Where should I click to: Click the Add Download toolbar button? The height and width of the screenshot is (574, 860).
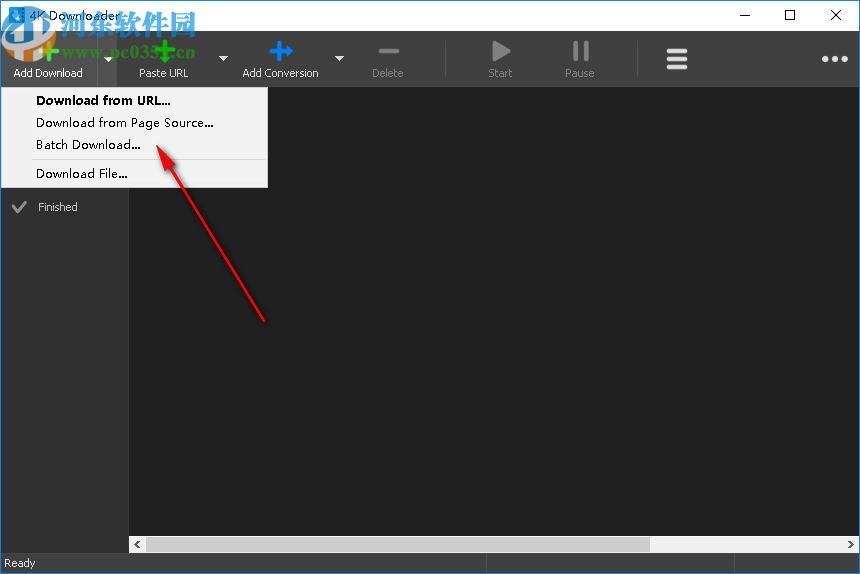48,59
